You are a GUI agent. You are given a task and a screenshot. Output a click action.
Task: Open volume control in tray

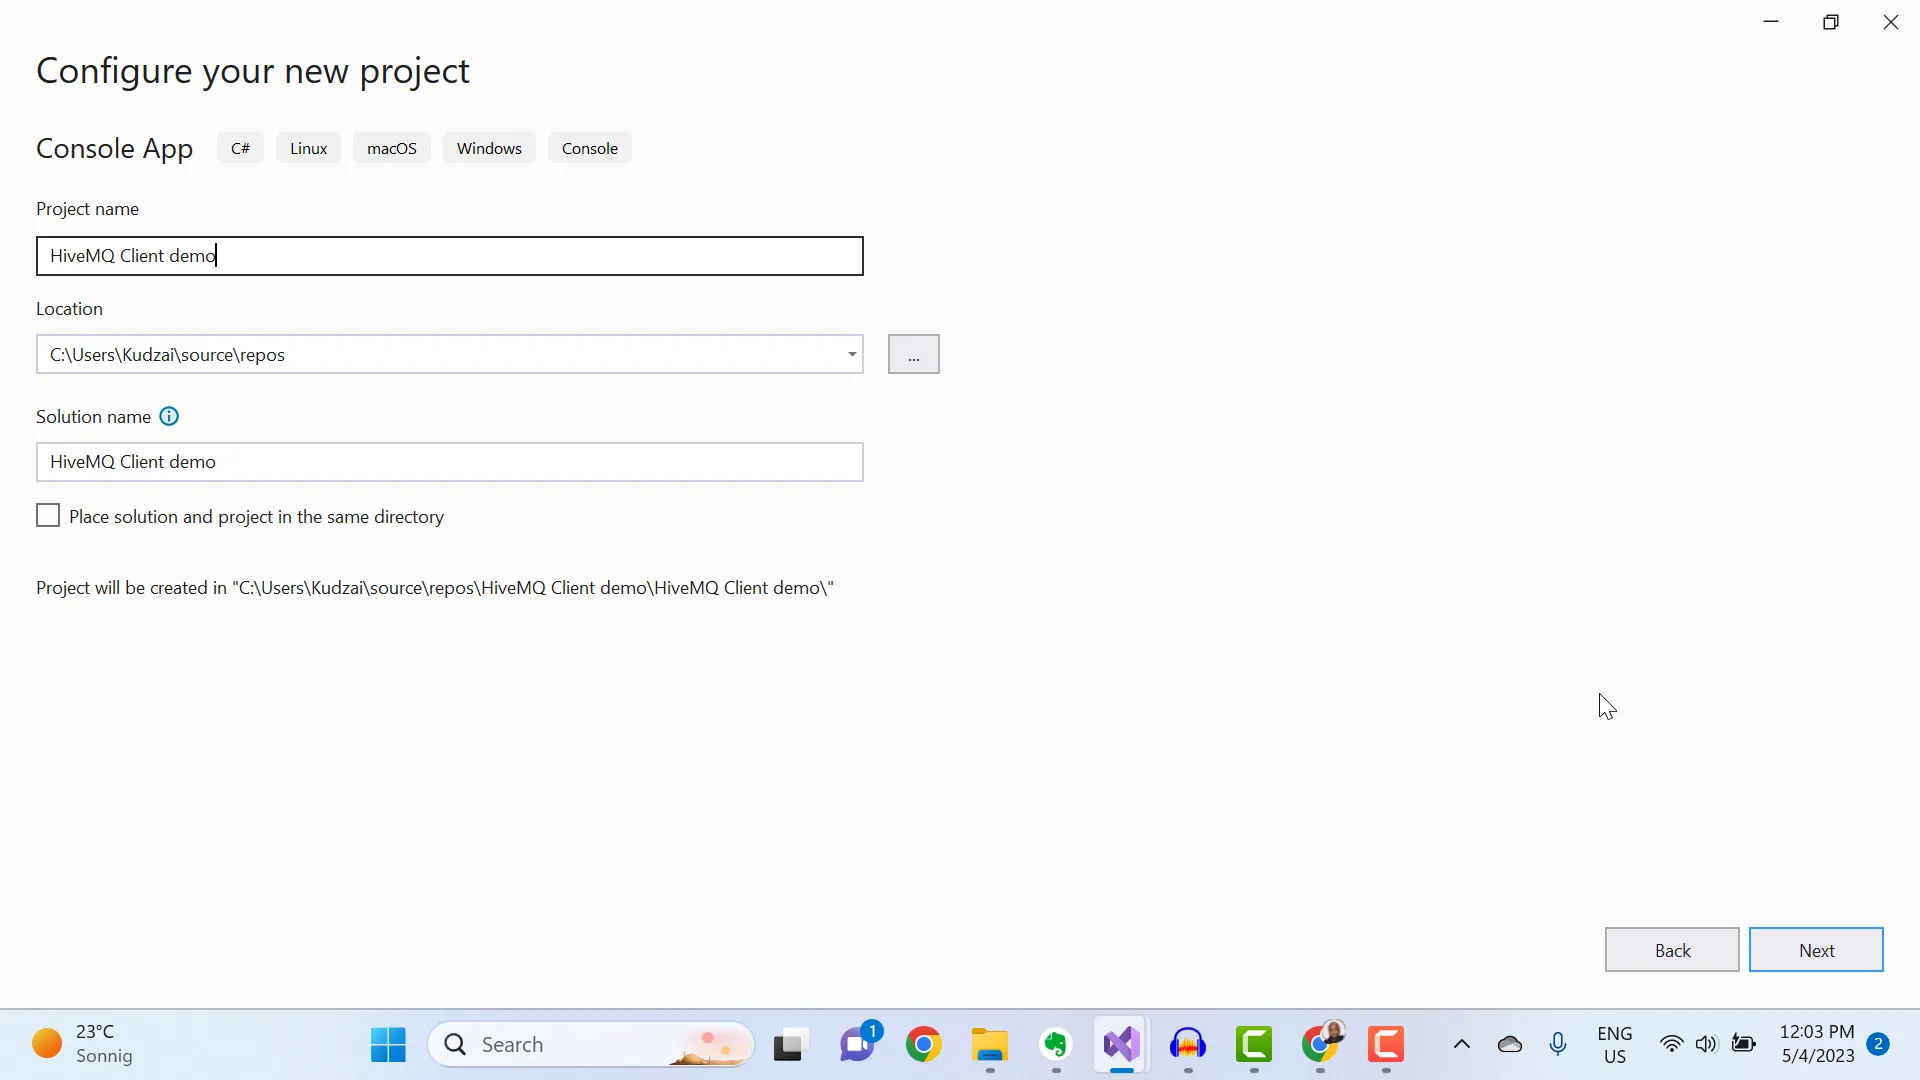click(x=1706, y=1045)
